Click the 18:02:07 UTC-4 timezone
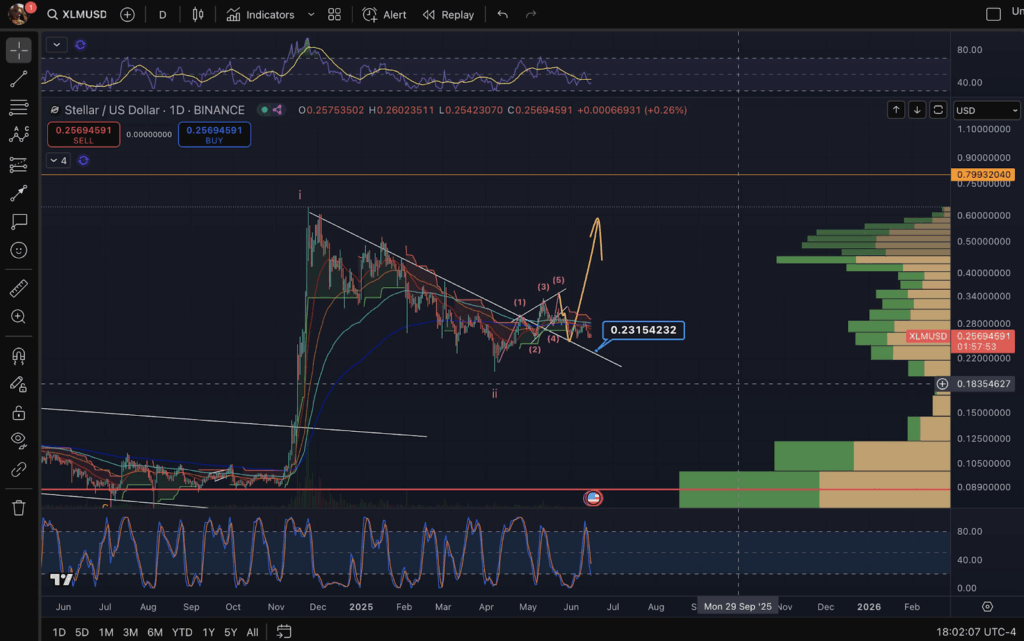Image resolution: width=1024 pixels, height=641 pixels. [976, 632]
